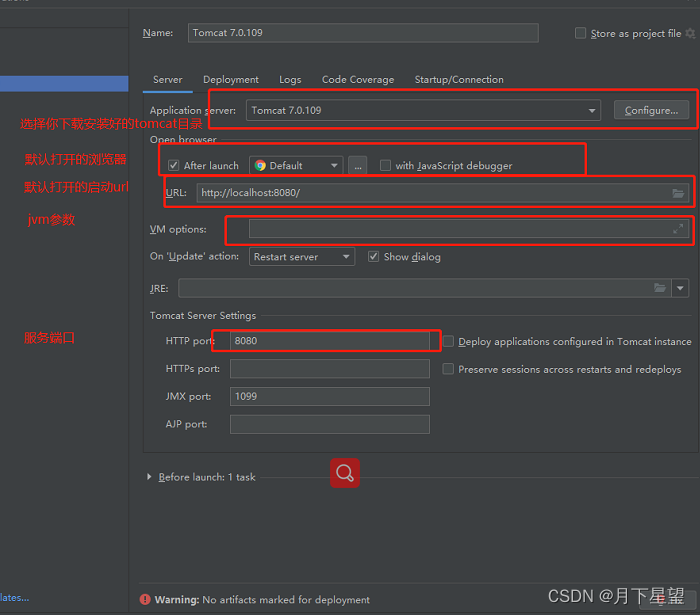
Task: Click the HTTP port field showing 8080
Action: pos(329,341)
